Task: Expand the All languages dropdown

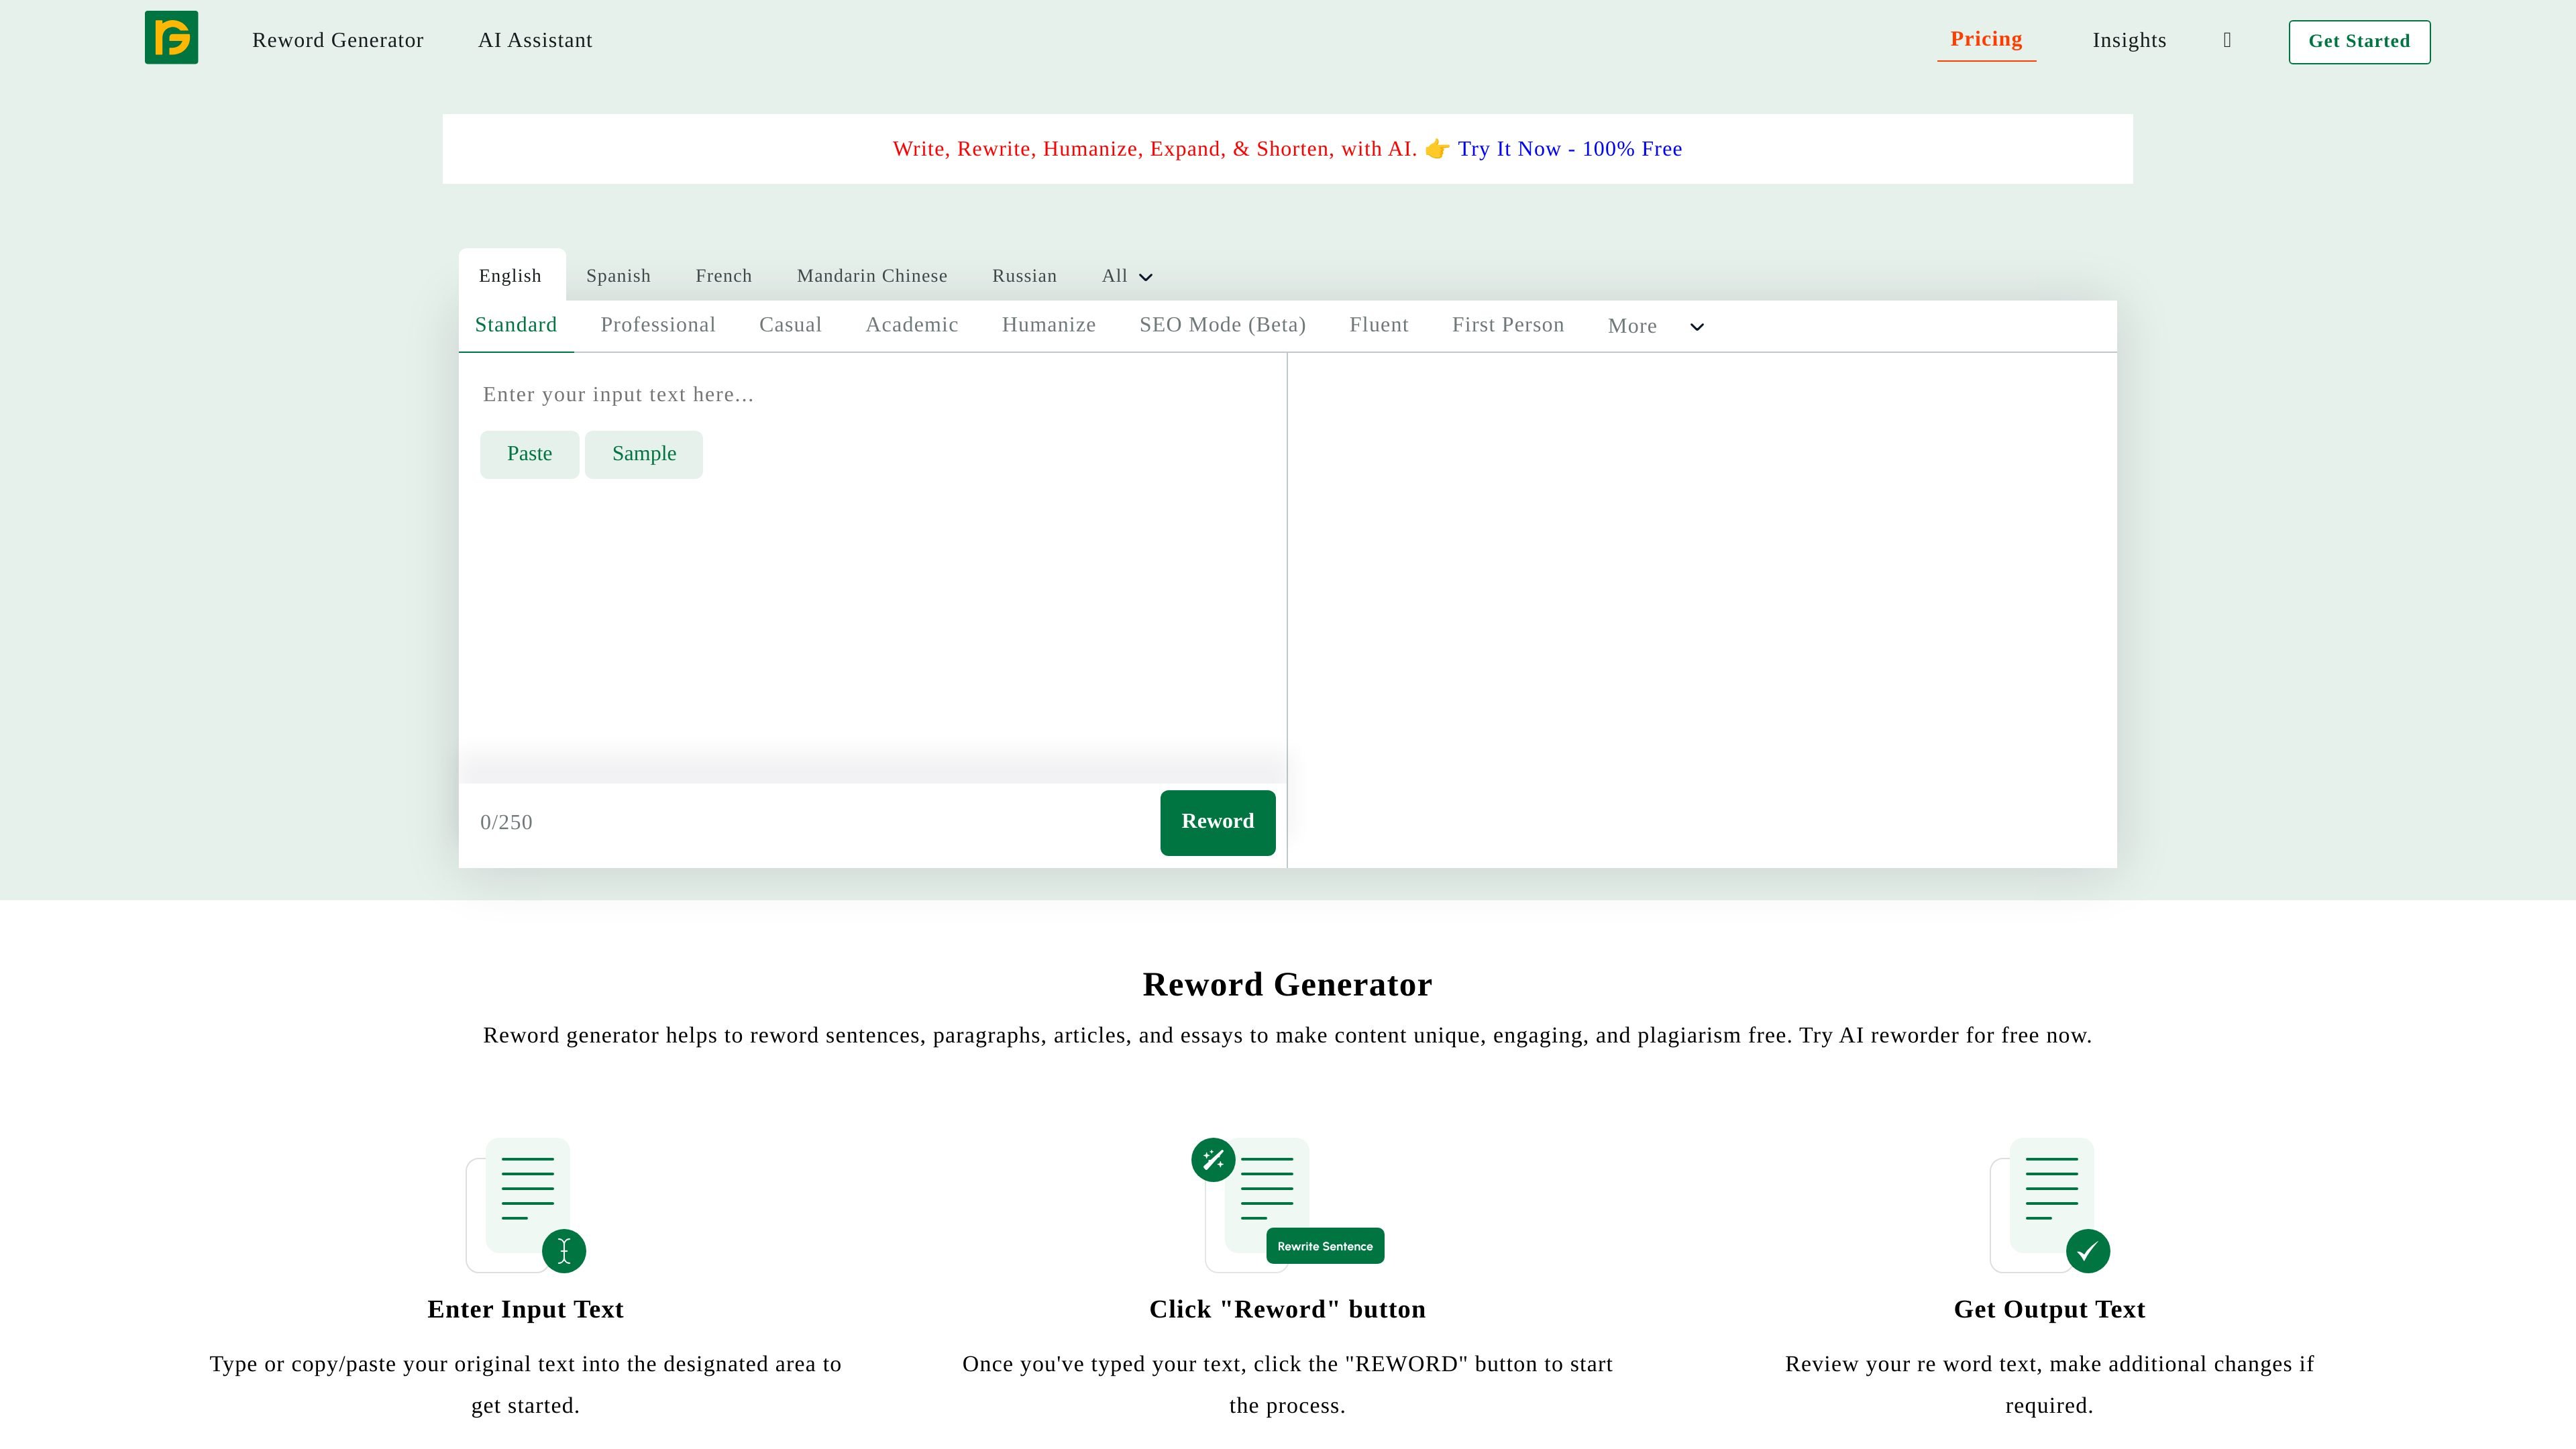Action: (1127, 276)
